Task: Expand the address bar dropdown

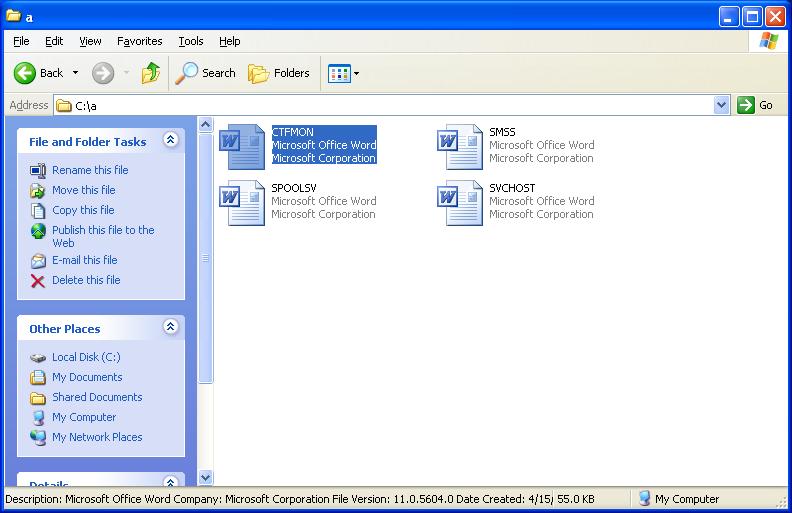Action: (x=722, y=106)
